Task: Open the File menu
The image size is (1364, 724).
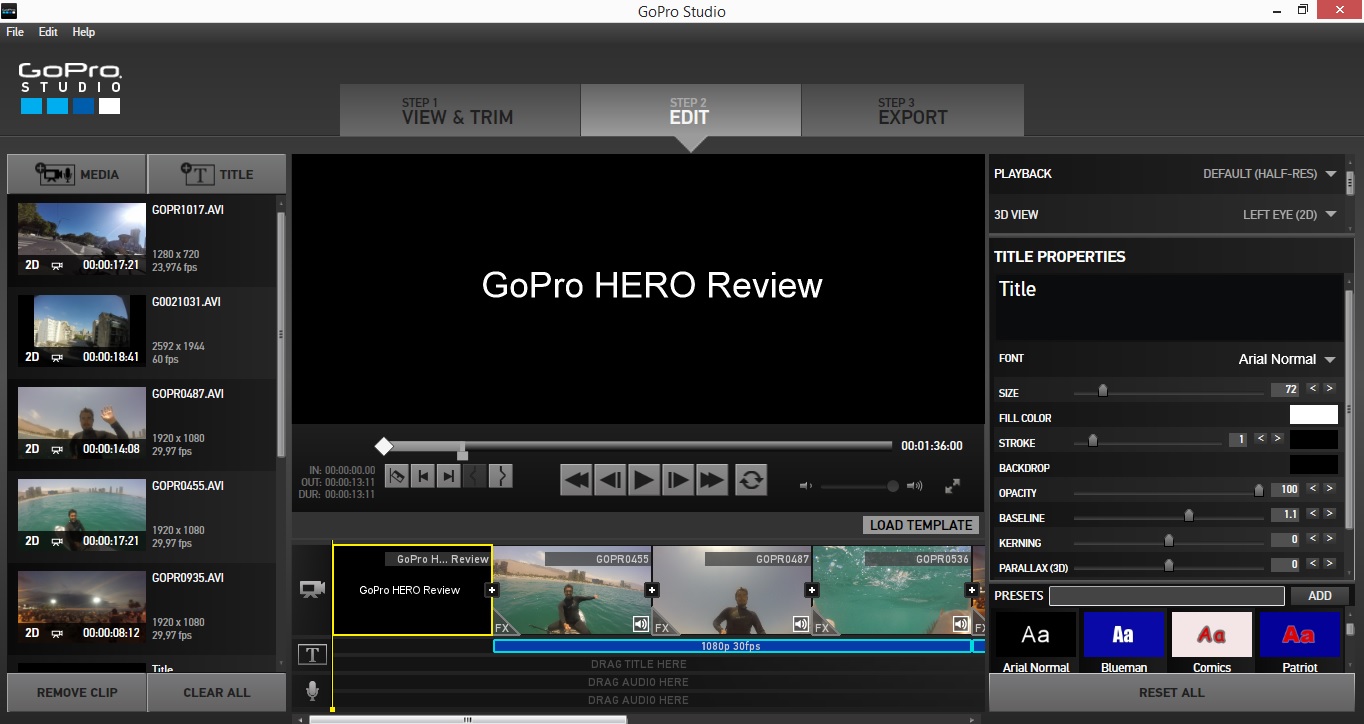Action: pos(15,32)
